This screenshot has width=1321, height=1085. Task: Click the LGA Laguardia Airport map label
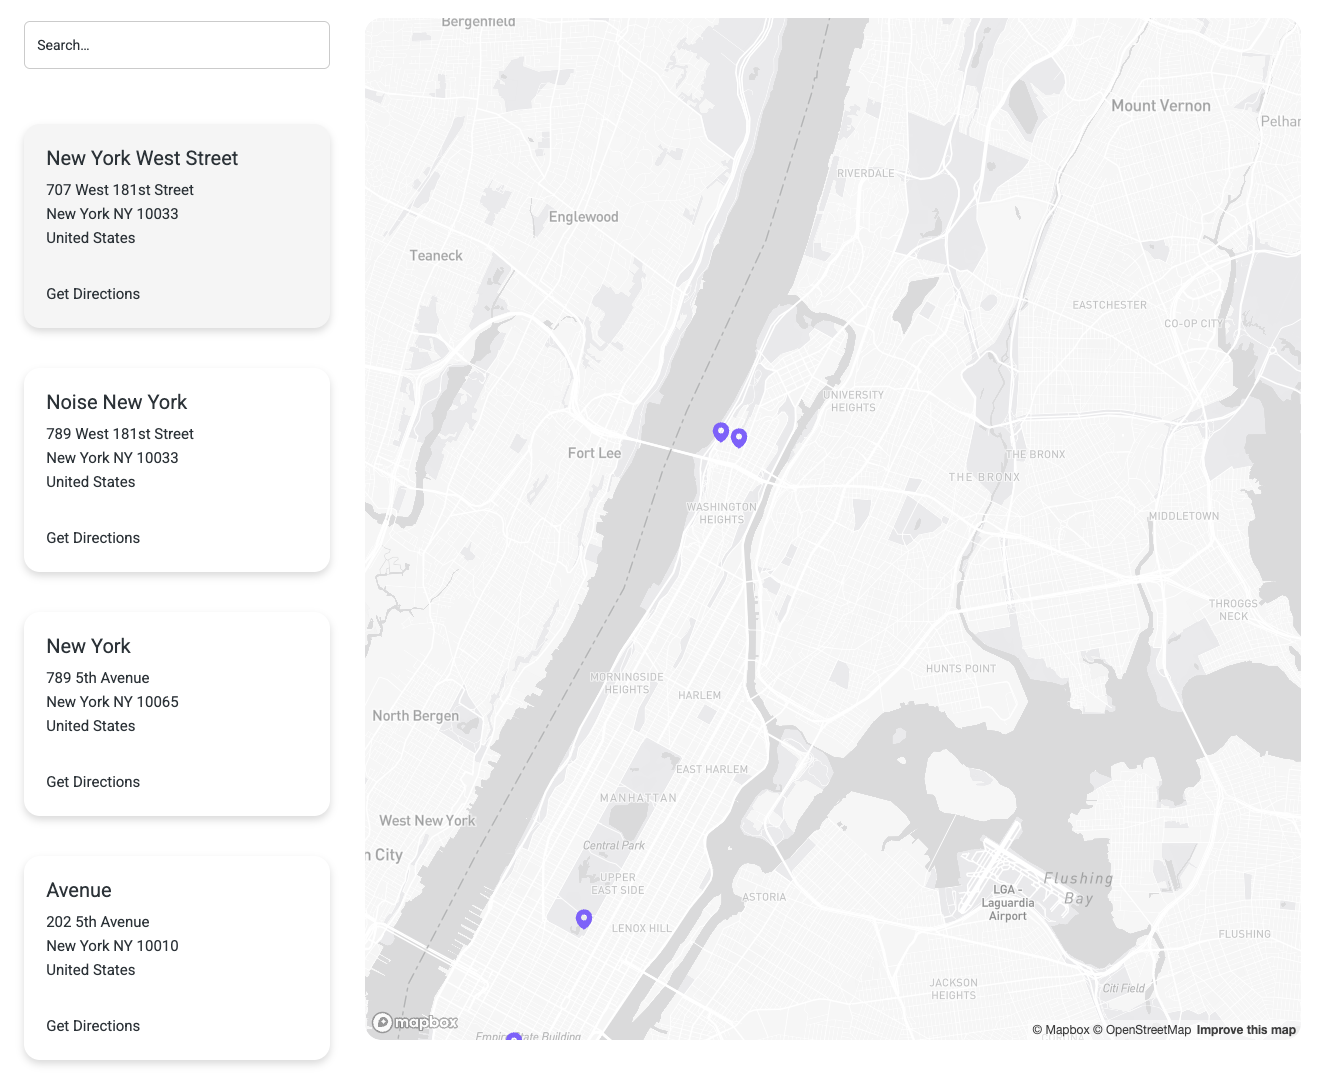click(1007, 902)
